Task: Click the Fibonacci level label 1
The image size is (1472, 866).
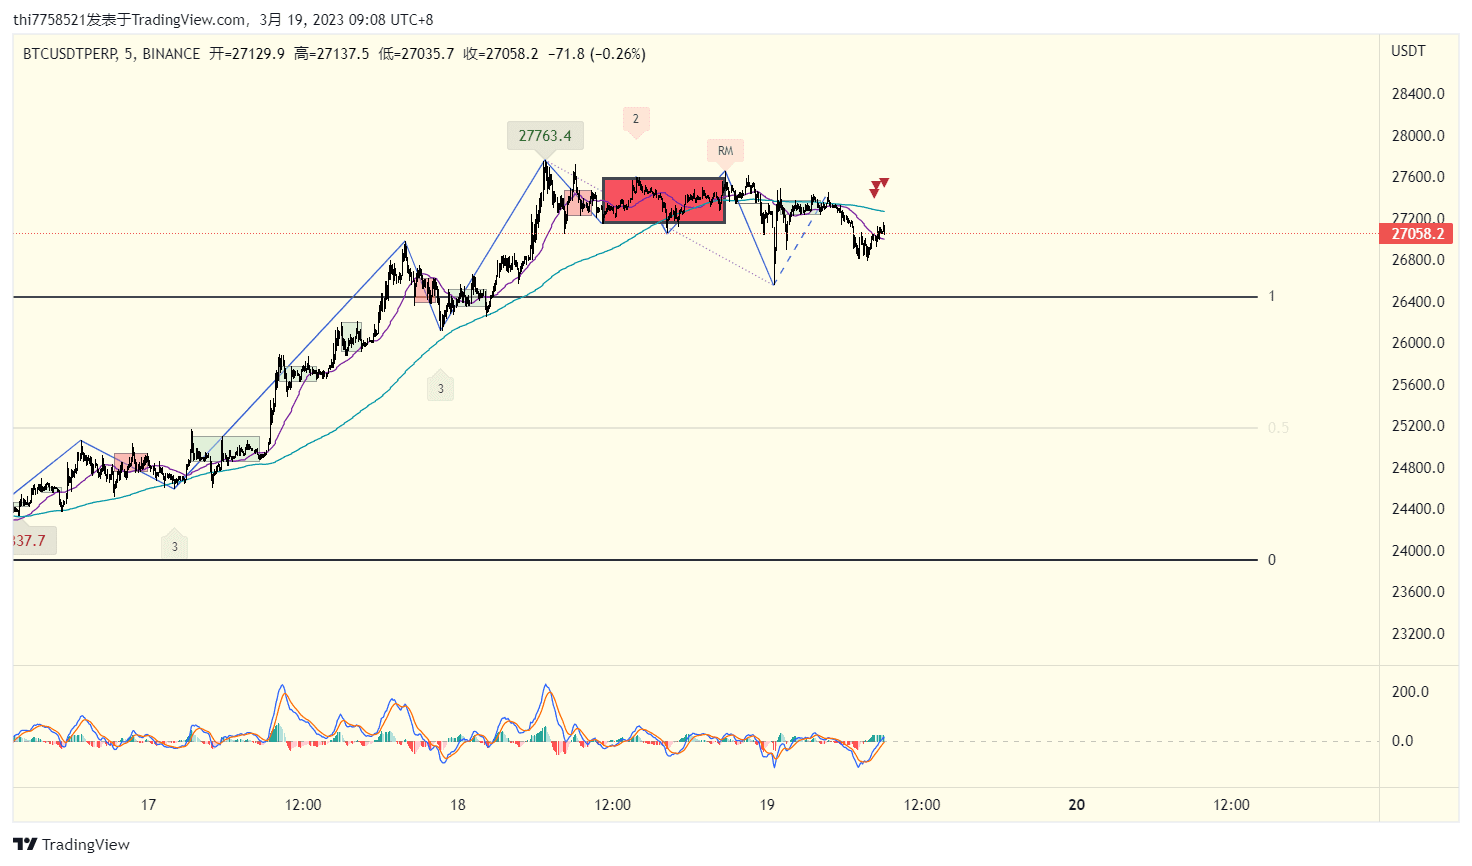Action: click(x=1272, y=296)
